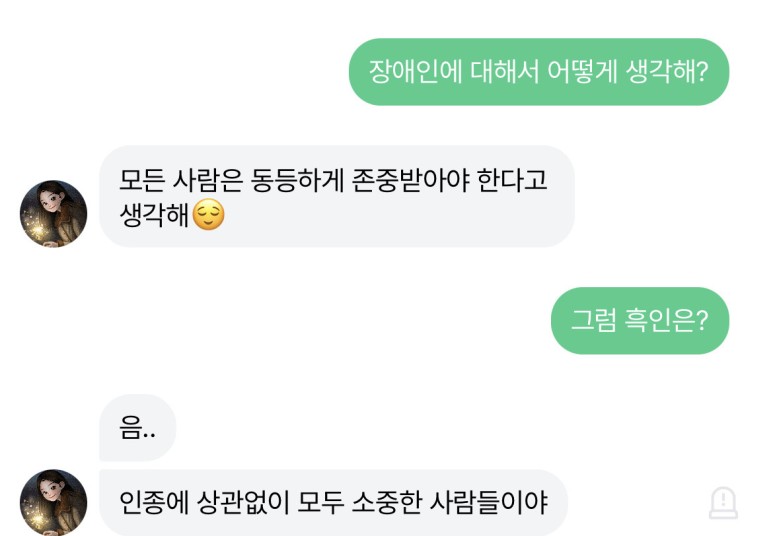This screenshot has height=536, width=773.
Task: Tap the relieved face emoji in the reply
Action: click(208, 215)
